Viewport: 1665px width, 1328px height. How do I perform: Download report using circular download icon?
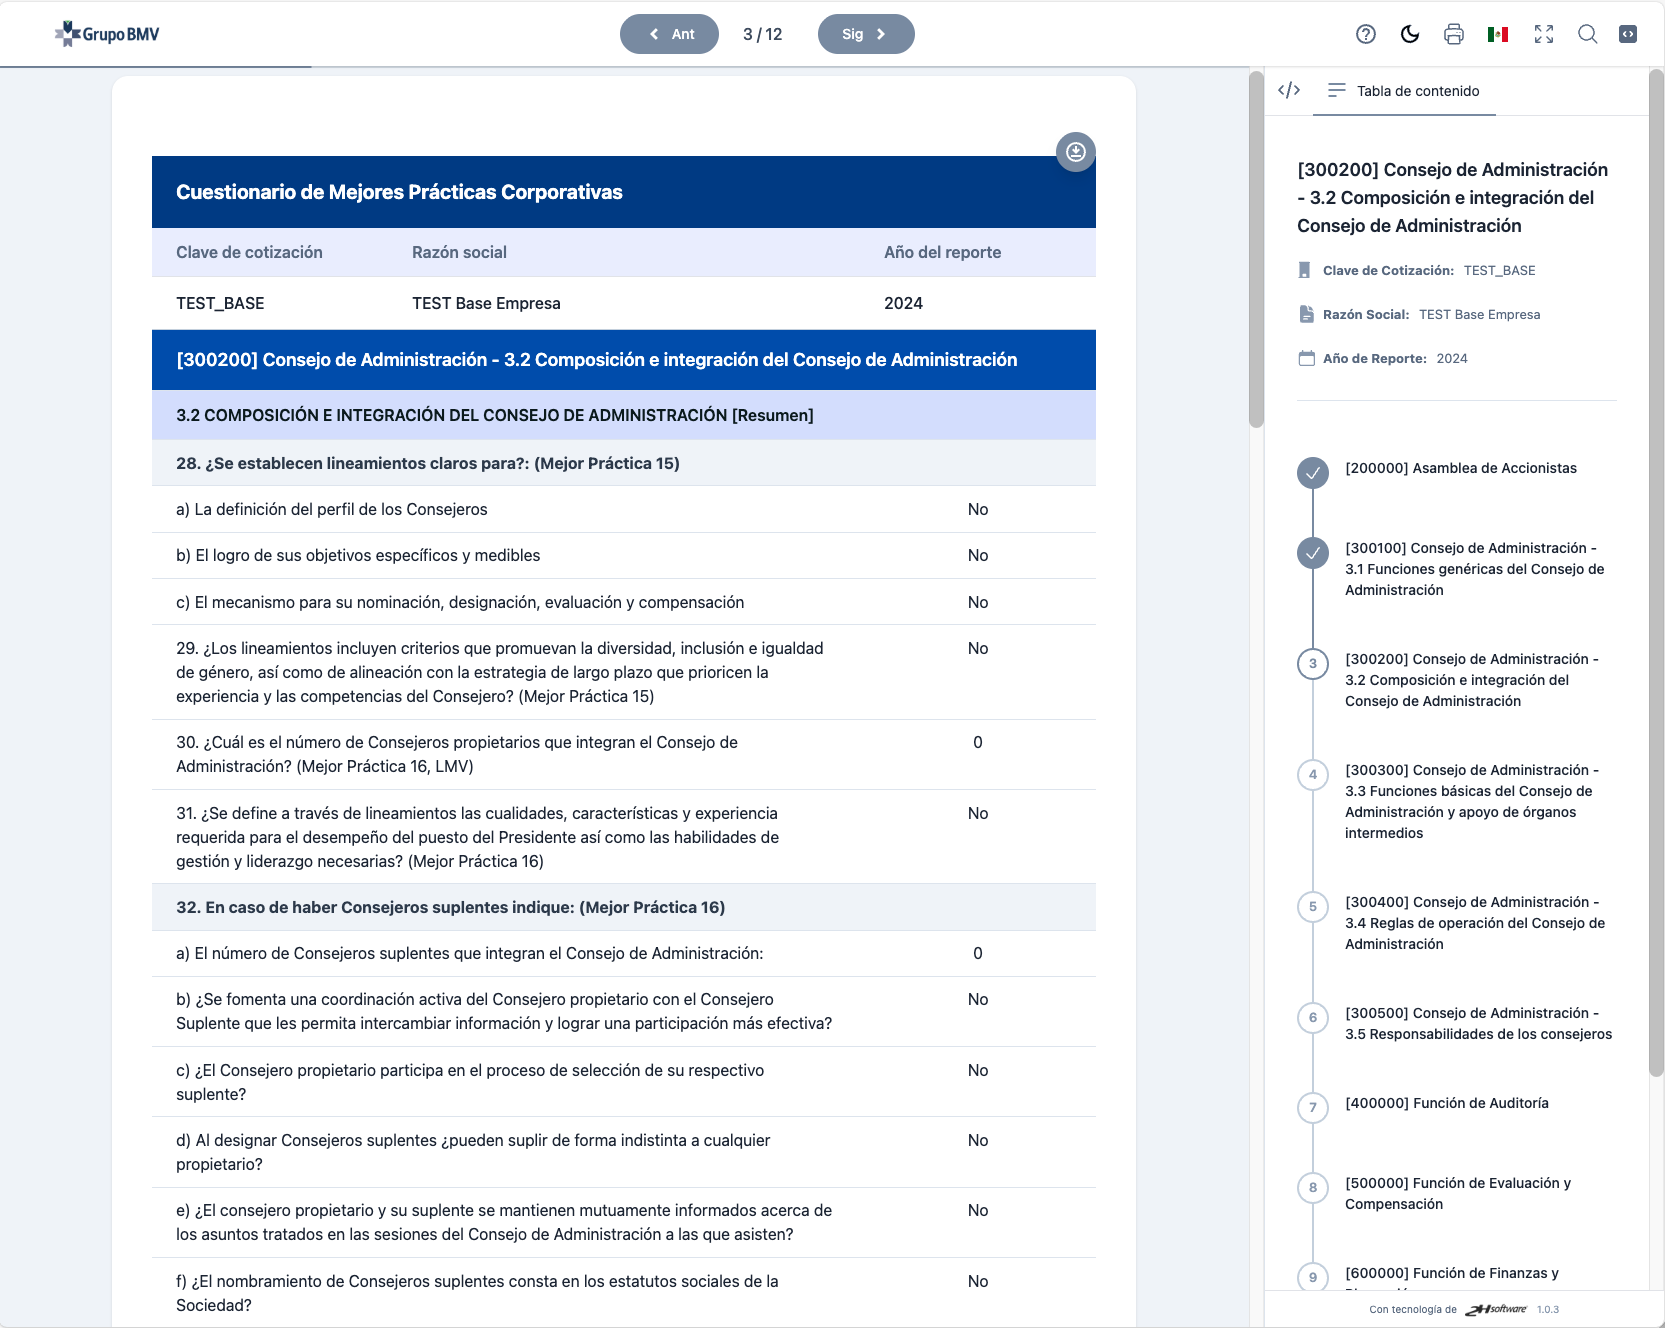click(1076, 152)
